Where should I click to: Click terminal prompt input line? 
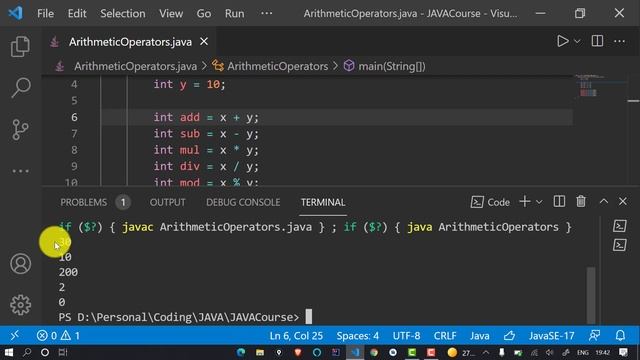point(185,317)
